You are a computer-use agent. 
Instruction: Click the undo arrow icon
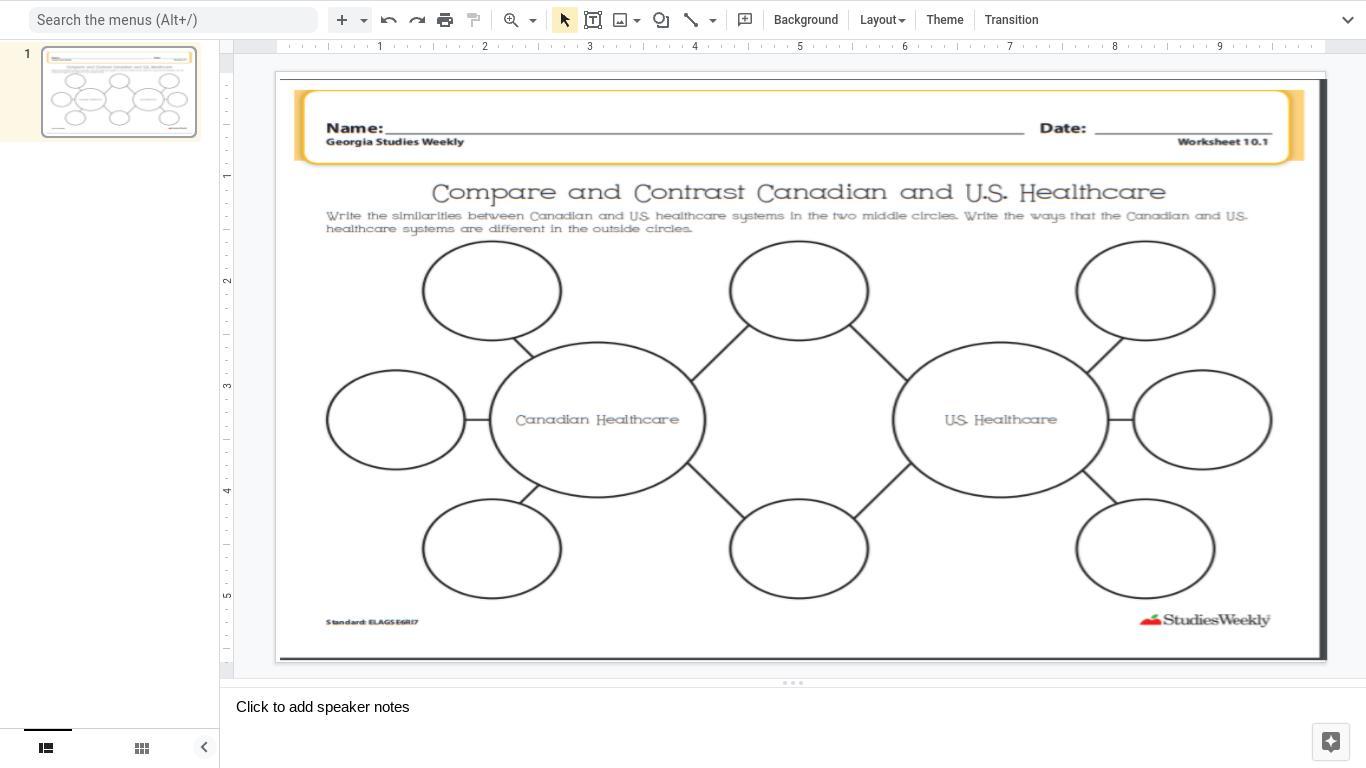tap(389, 20)
